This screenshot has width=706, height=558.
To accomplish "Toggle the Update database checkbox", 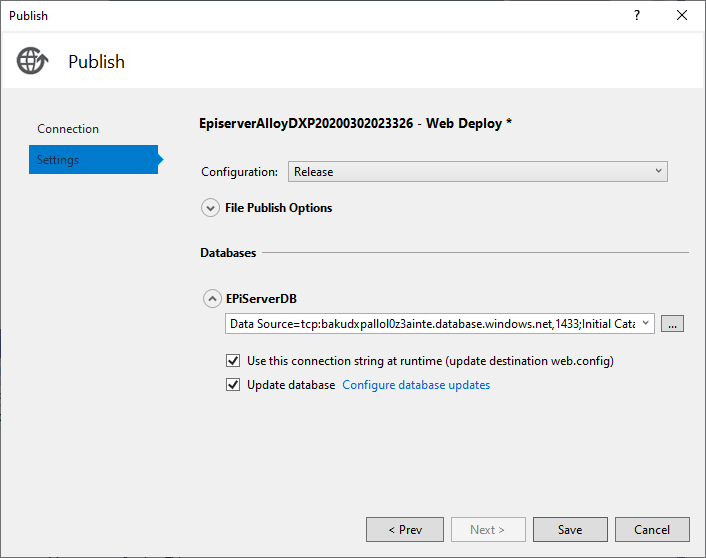I will tap(233, 385).
